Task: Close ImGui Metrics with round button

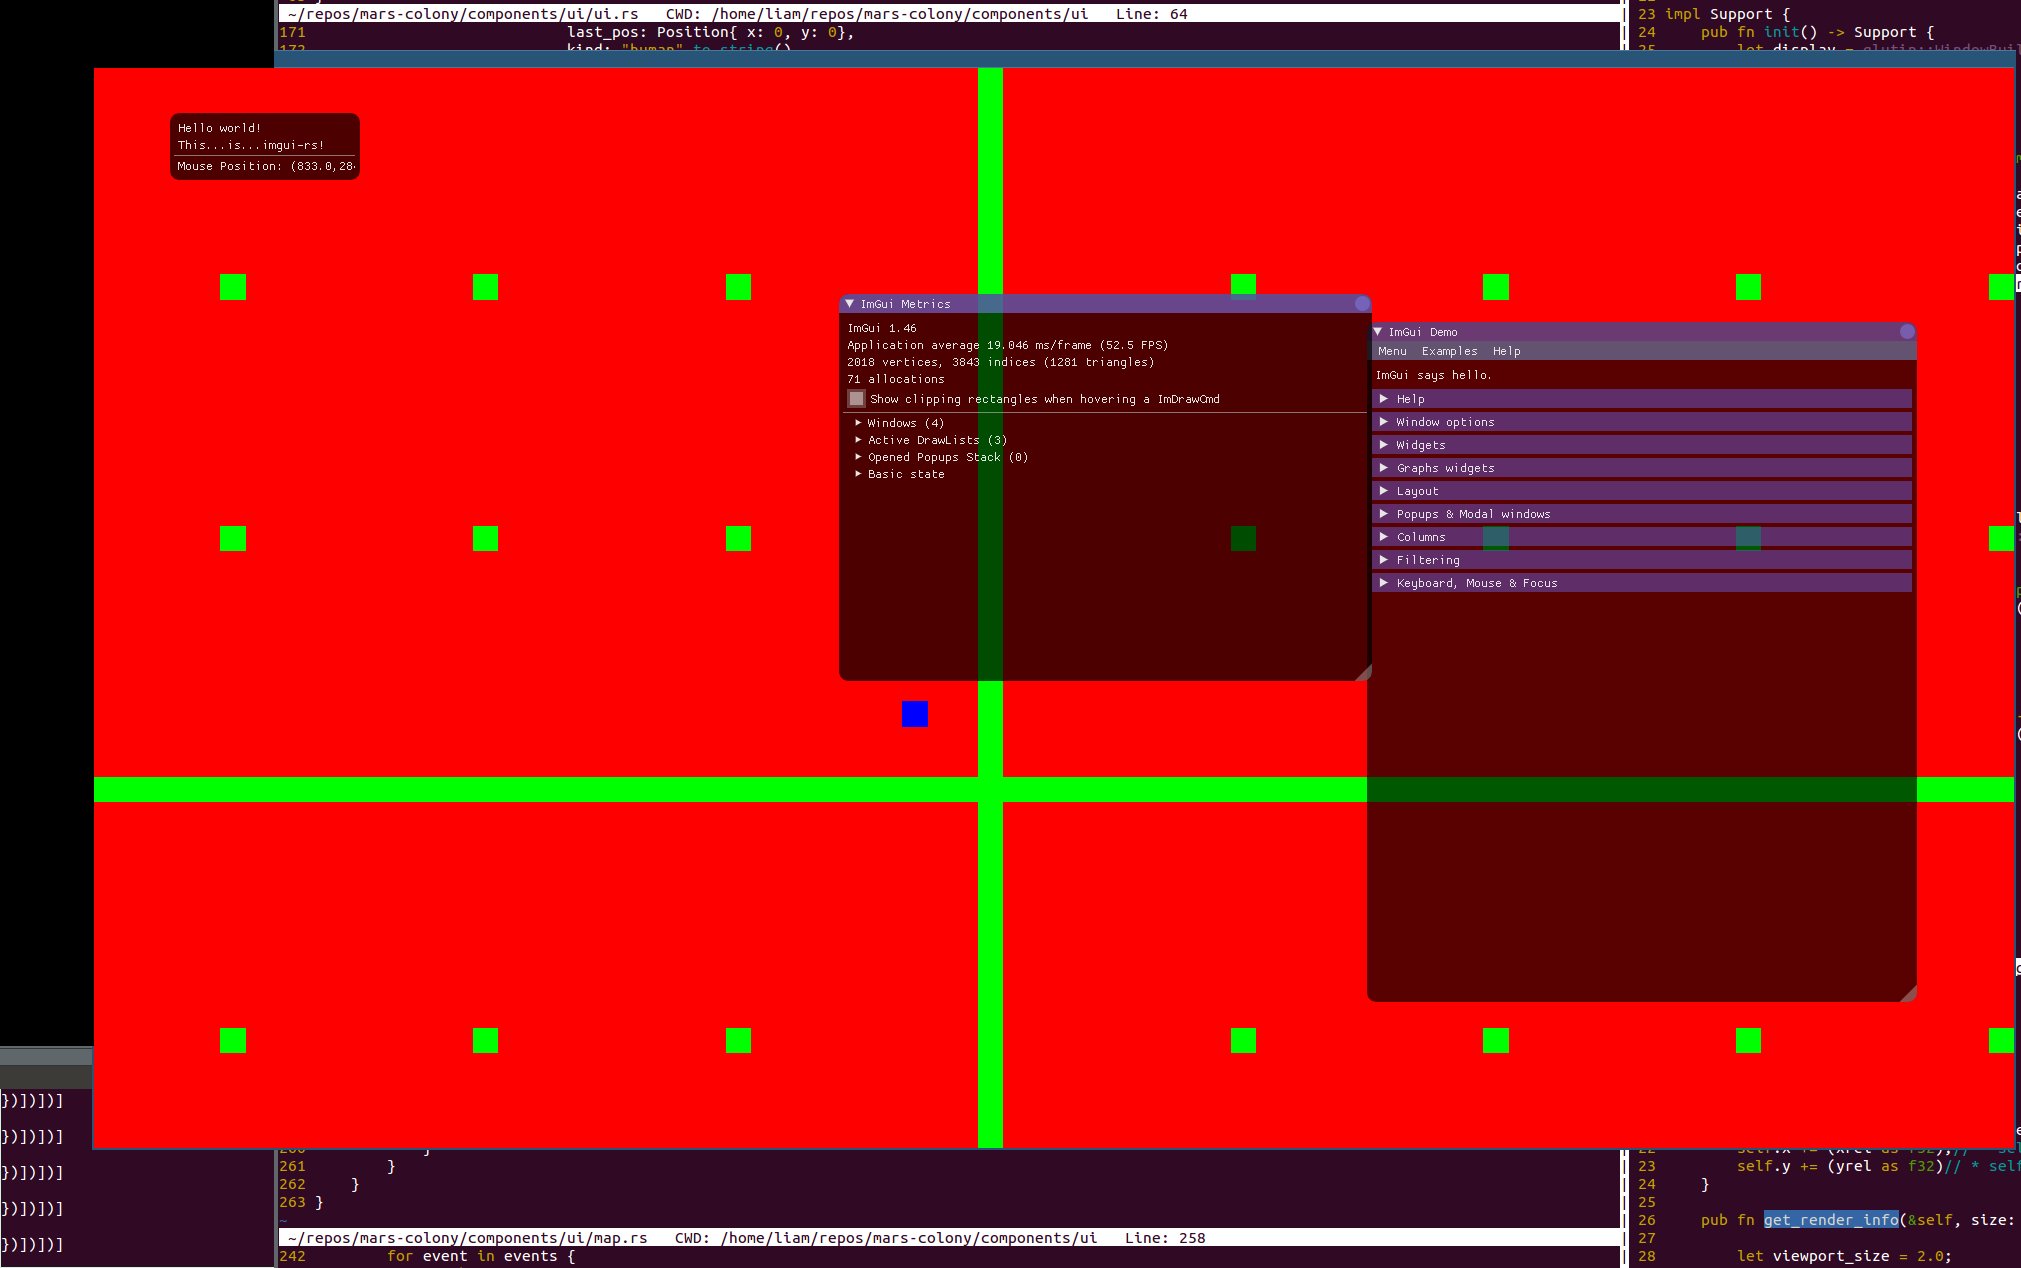Action: click(x=1362, y=304)
